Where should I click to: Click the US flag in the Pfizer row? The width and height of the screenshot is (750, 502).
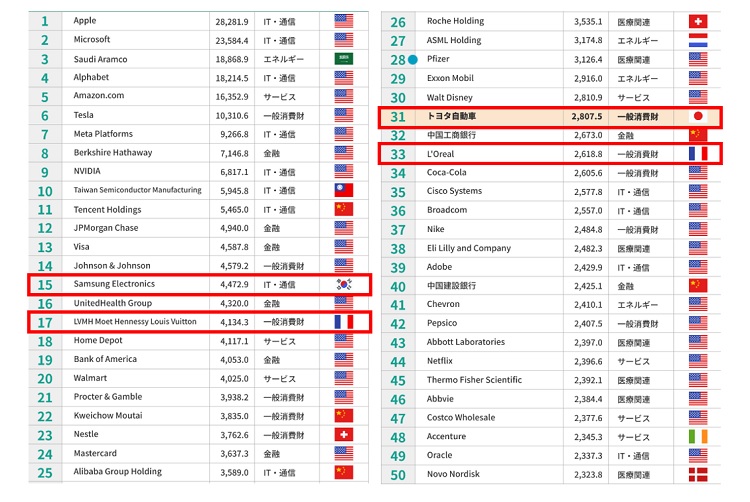(x=698, y=59)
